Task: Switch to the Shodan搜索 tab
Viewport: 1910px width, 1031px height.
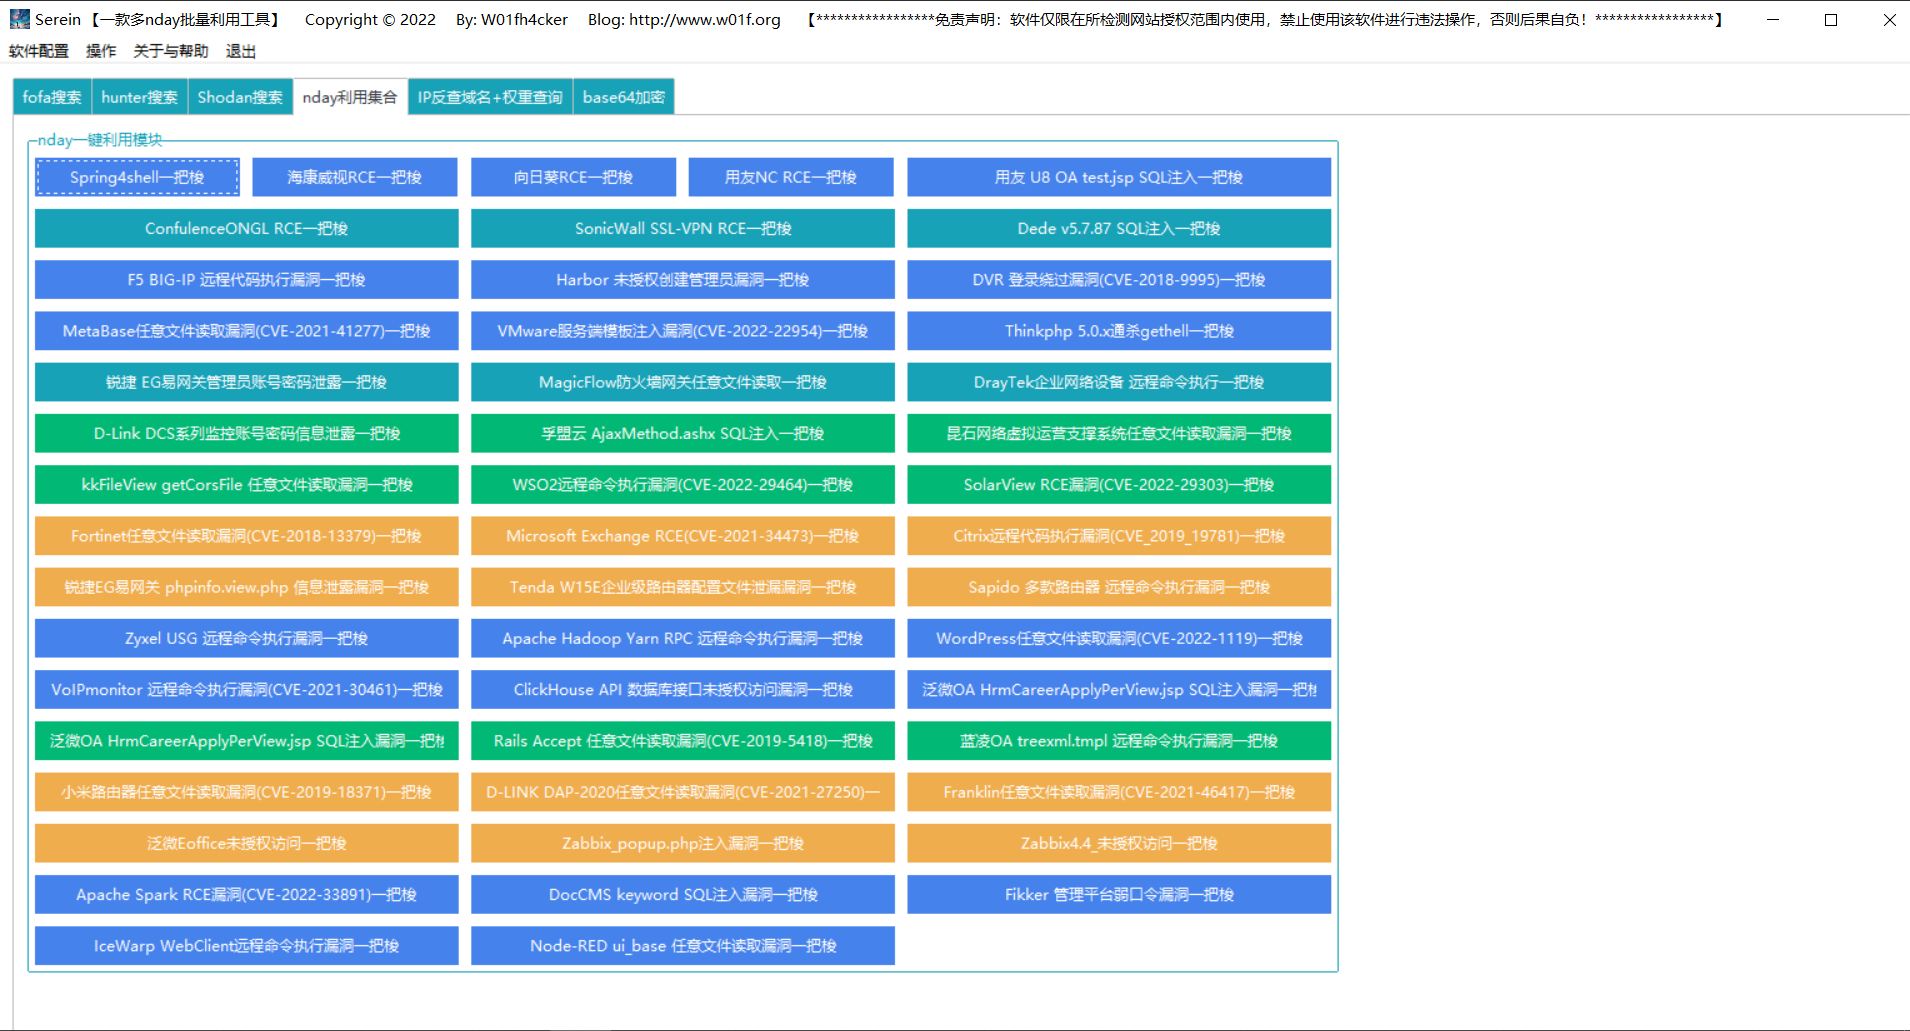Action: pos(240,97)
